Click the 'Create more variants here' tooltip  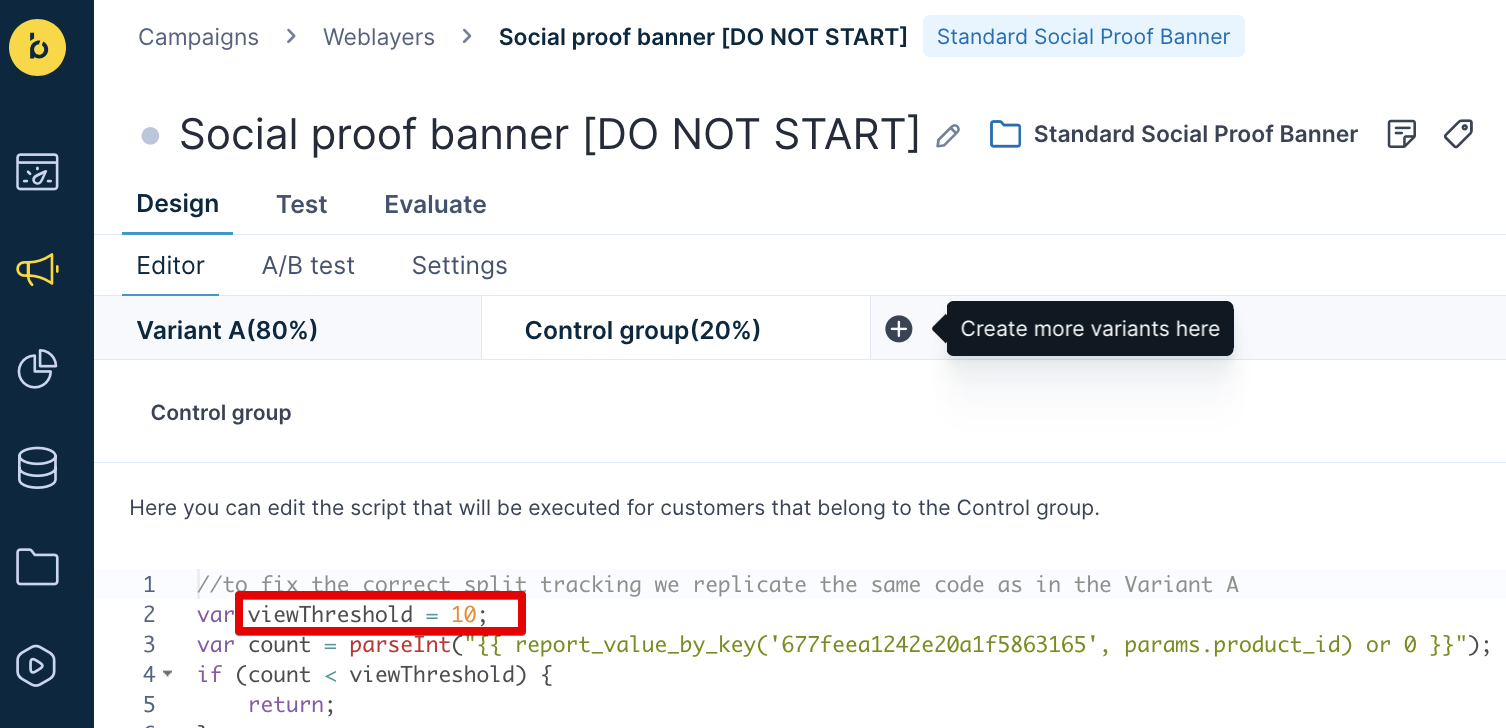[1090, 329]
